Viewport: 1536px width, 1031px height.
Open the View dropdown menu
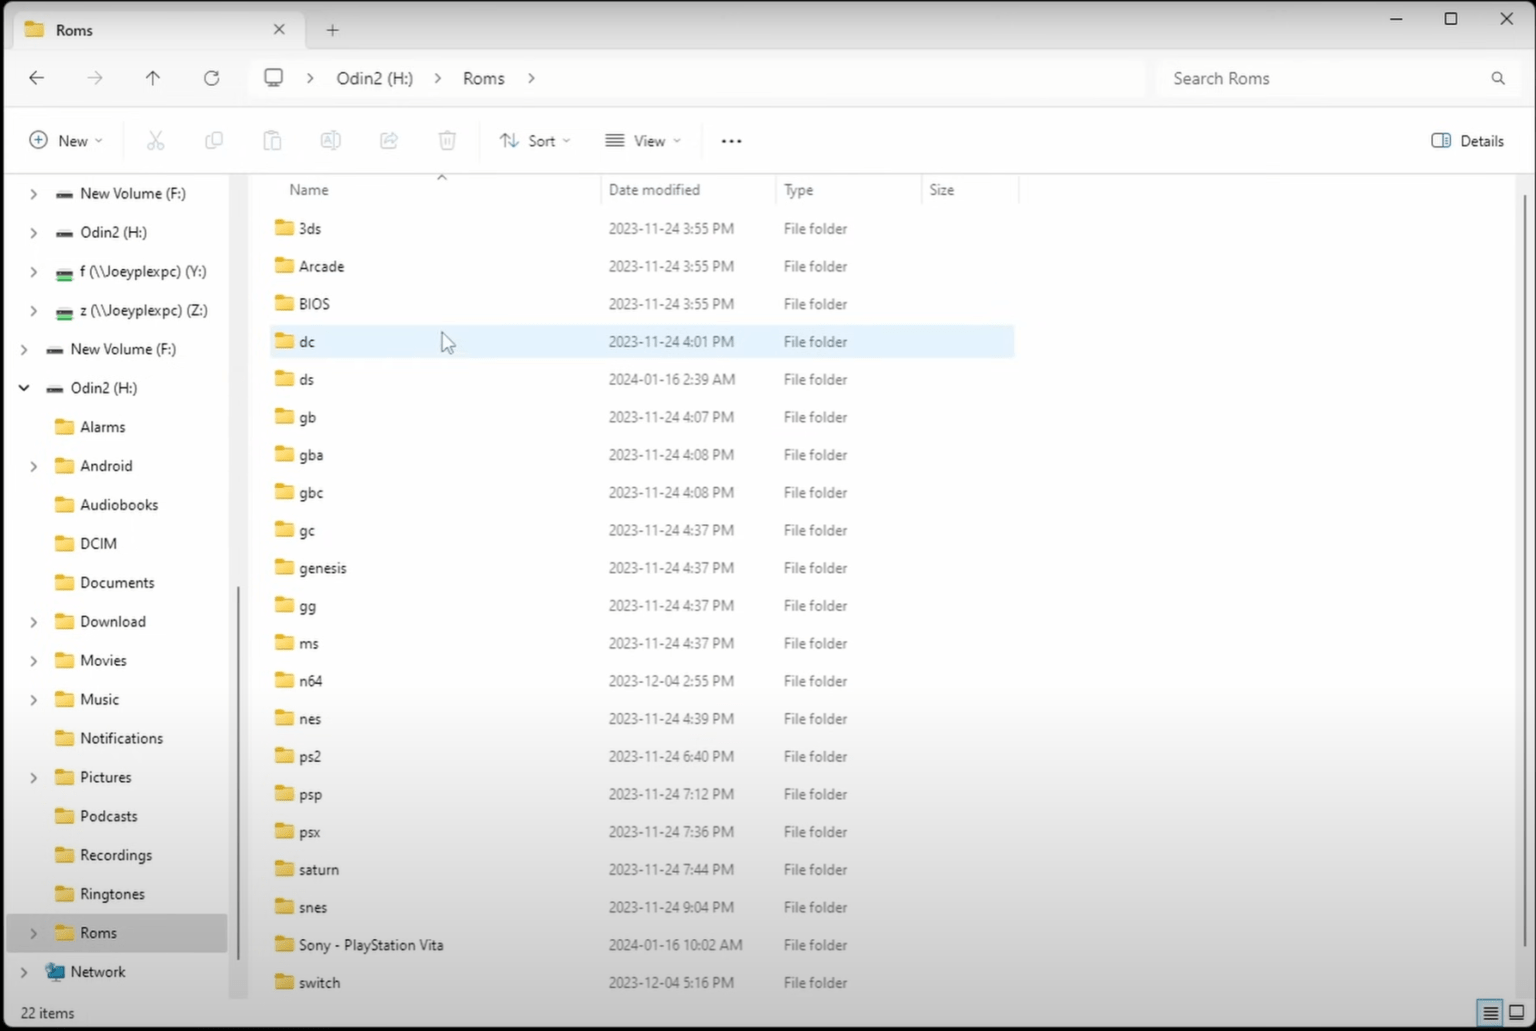[643, 141]
